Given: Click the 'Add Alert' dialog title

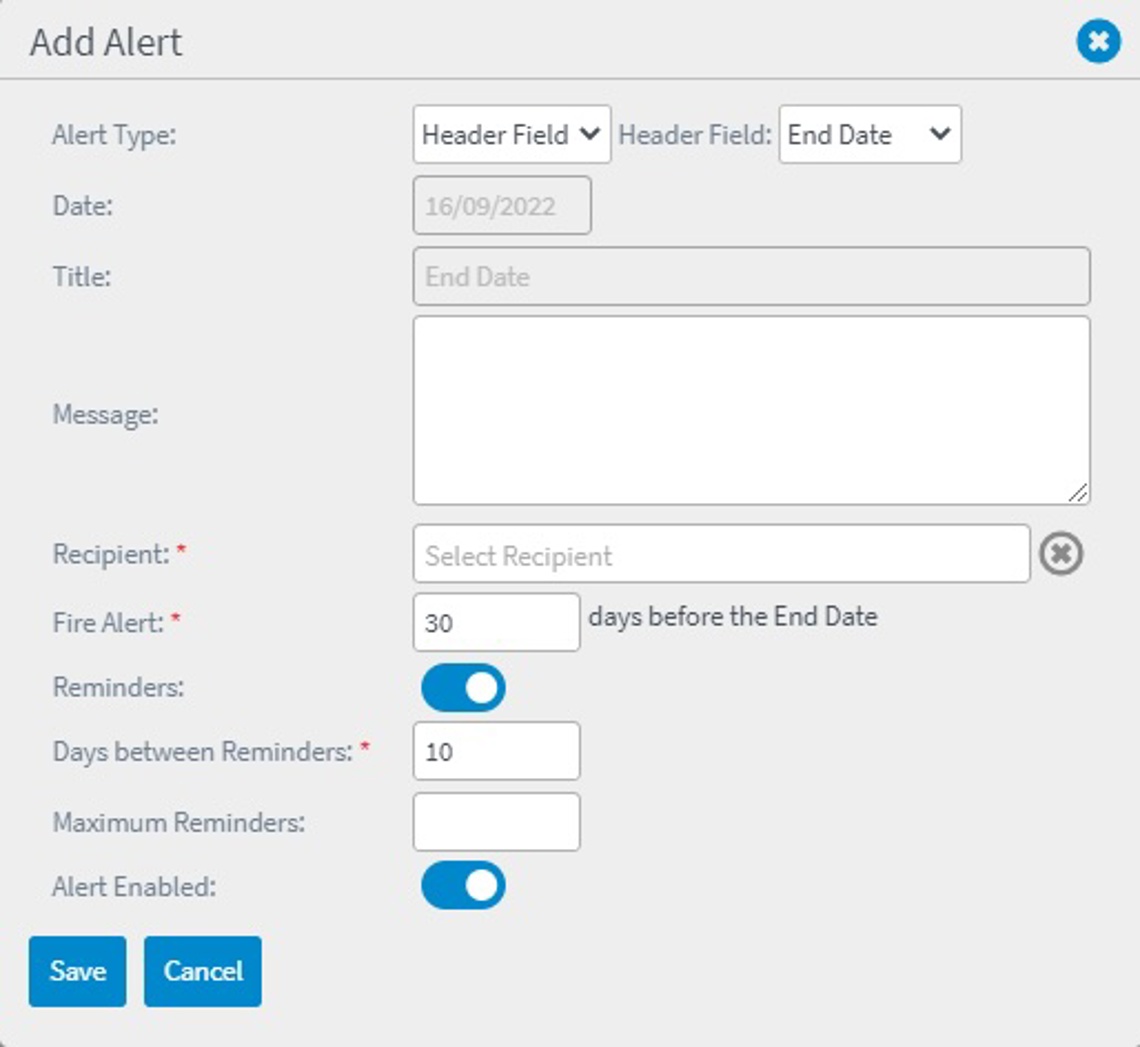Looking at the screenshot, I should (x=105, y=42).
